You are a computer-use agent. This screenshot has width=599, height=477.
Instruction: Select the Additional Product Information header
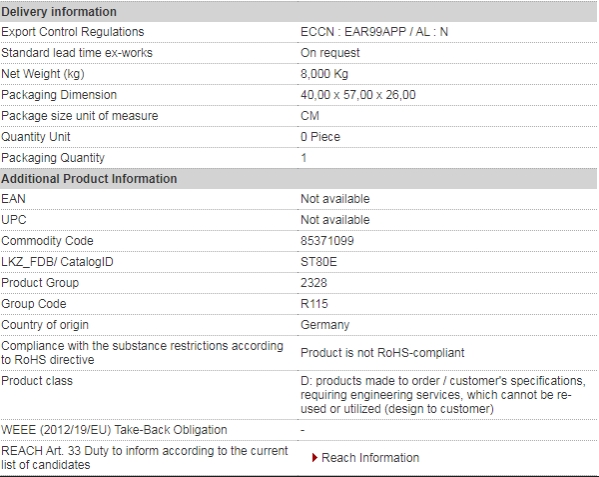299,179
